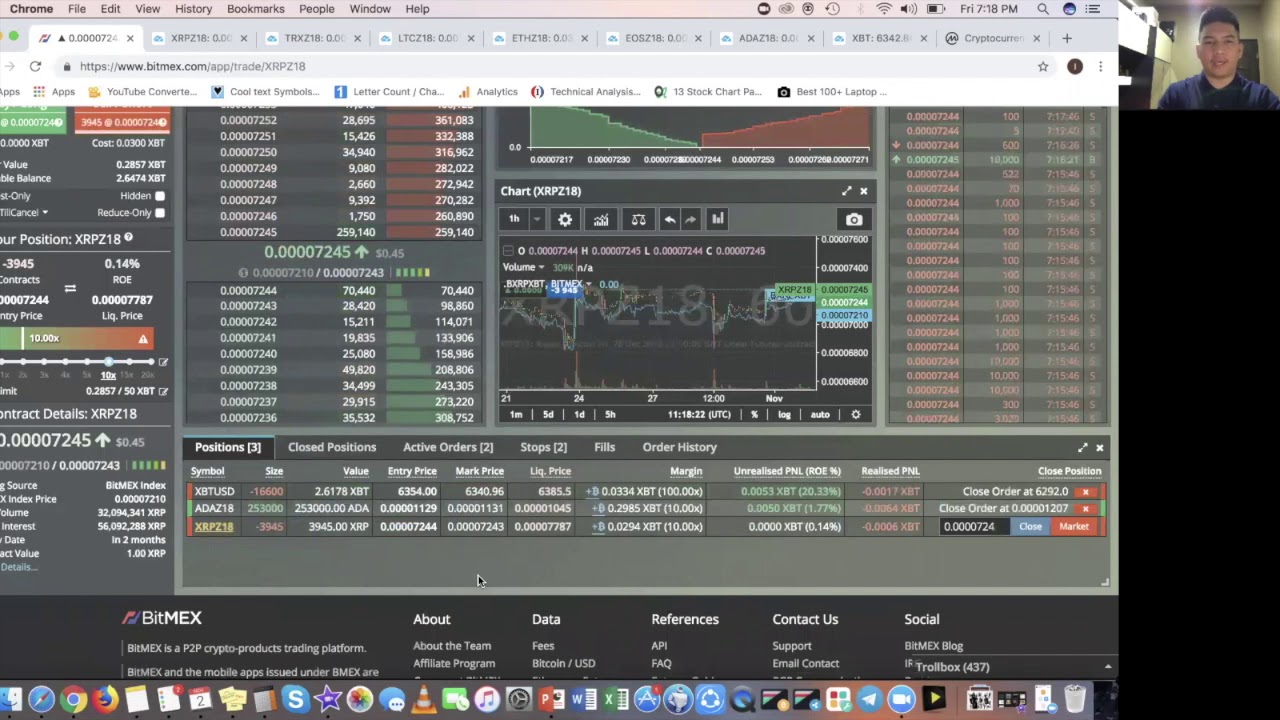Open margin adjust icon for XRPZ18 row
1280x720 pixels.
598,527
